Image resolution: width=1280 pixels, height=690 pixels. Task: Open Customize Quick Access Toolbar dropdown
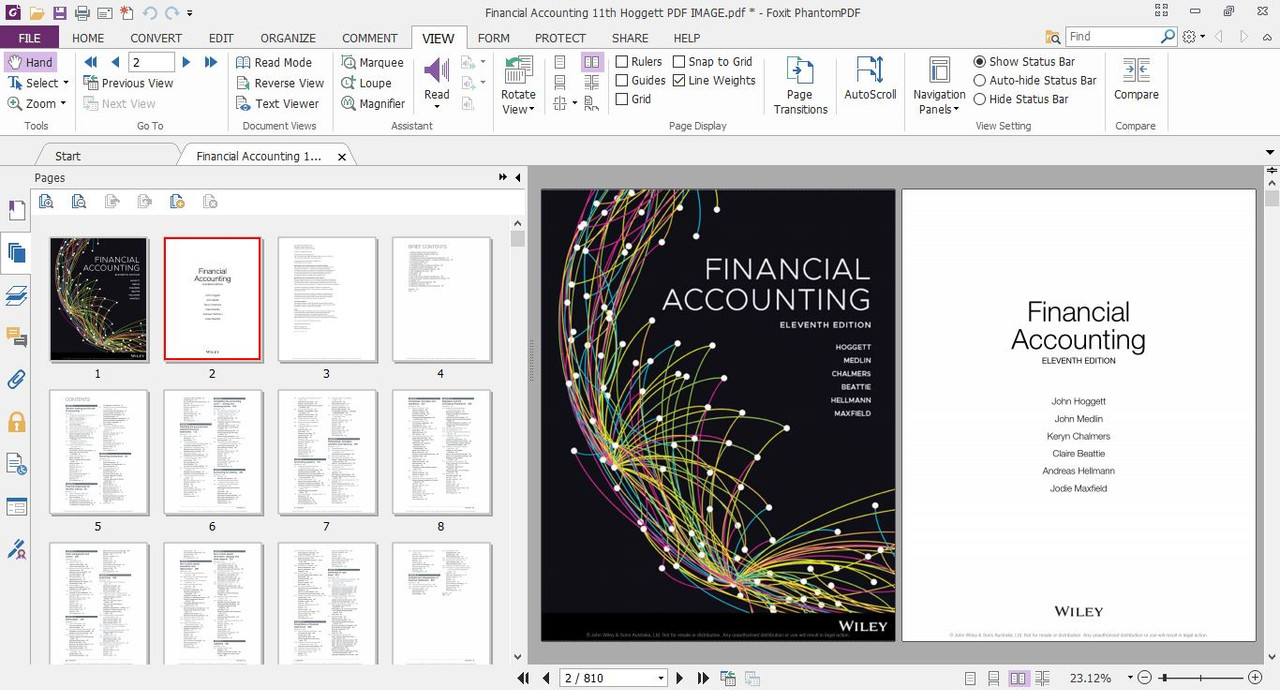[x=190, y=14]
